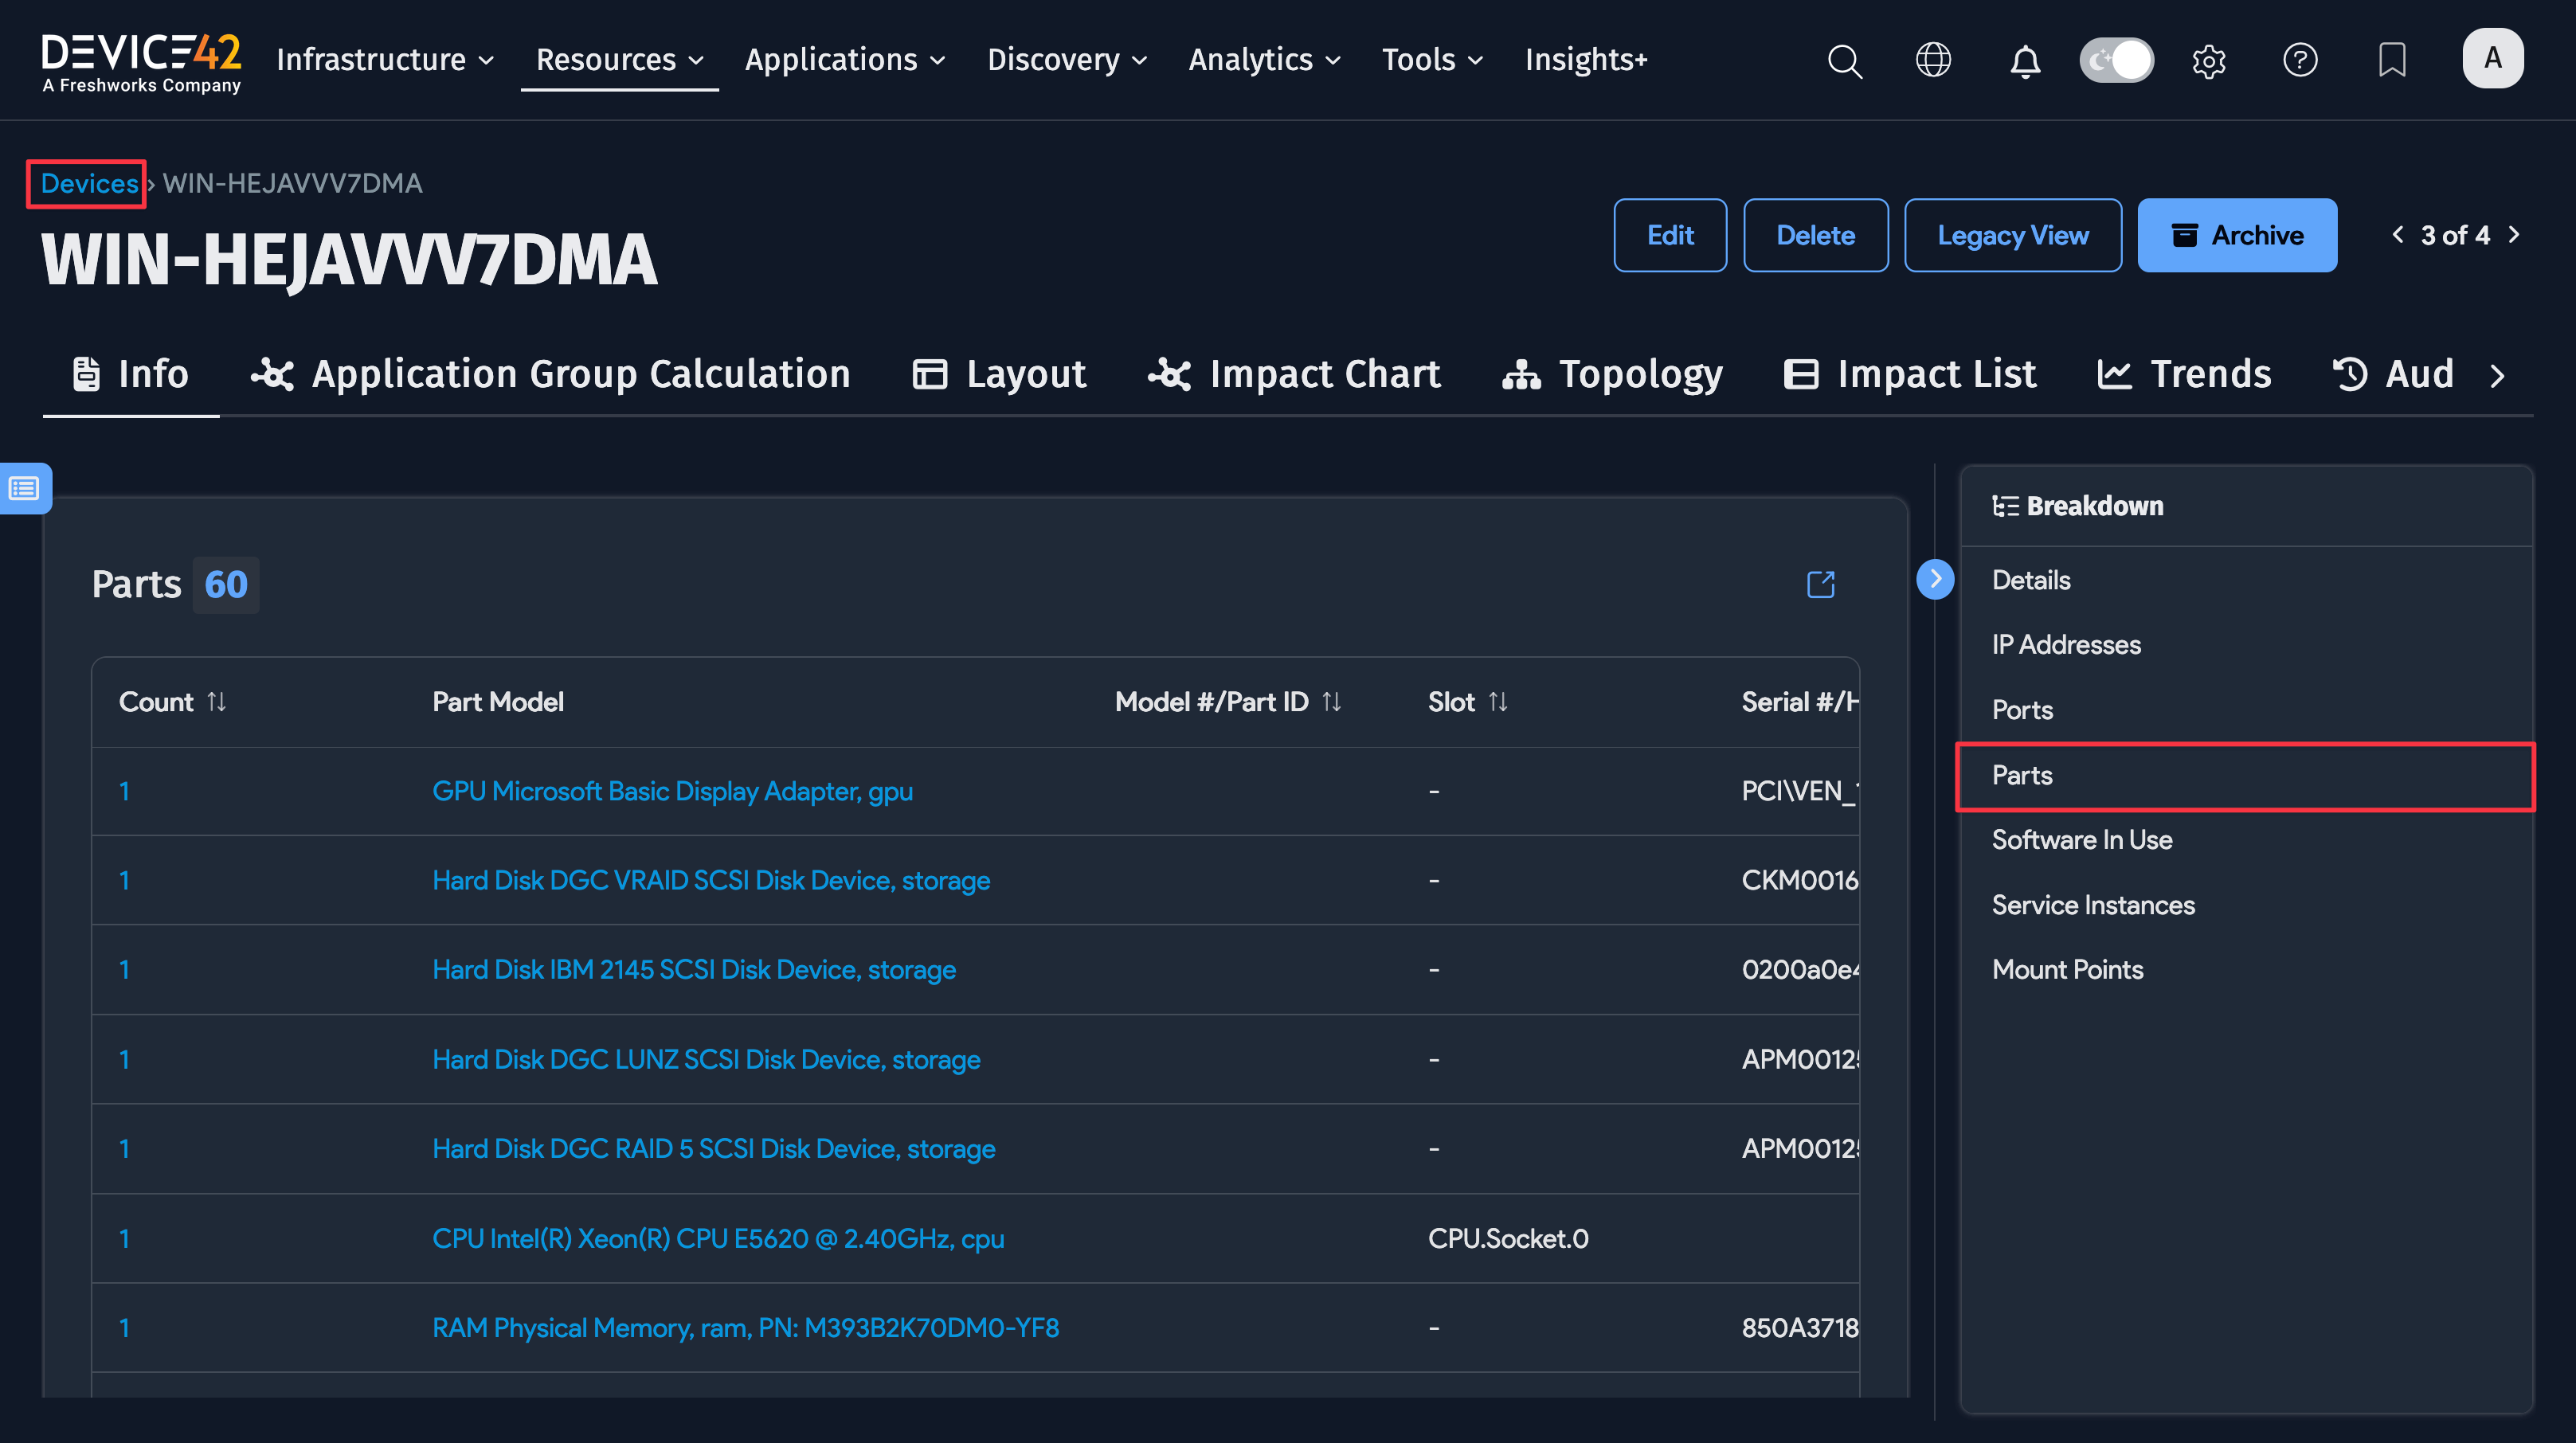Open the Impact Chart tab
Screen dimensions: 2576x1443
(1294, 374)
